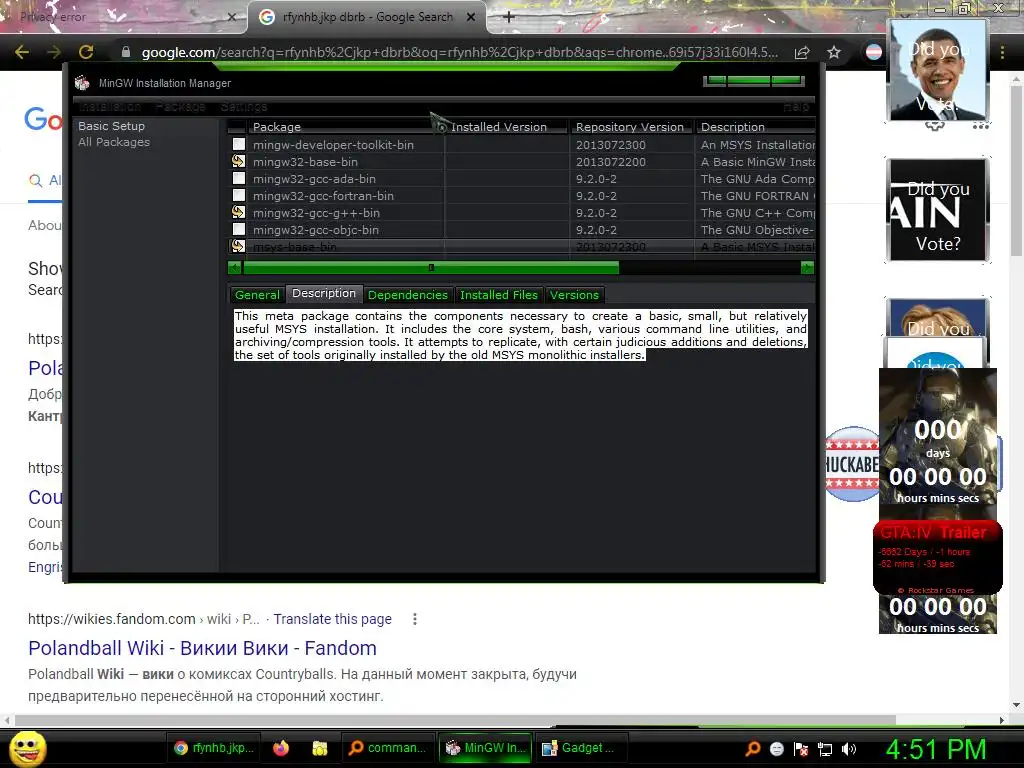Click the MinGW Installation Manager title icon
The image size is (1024, 768).
click(82, 83)
